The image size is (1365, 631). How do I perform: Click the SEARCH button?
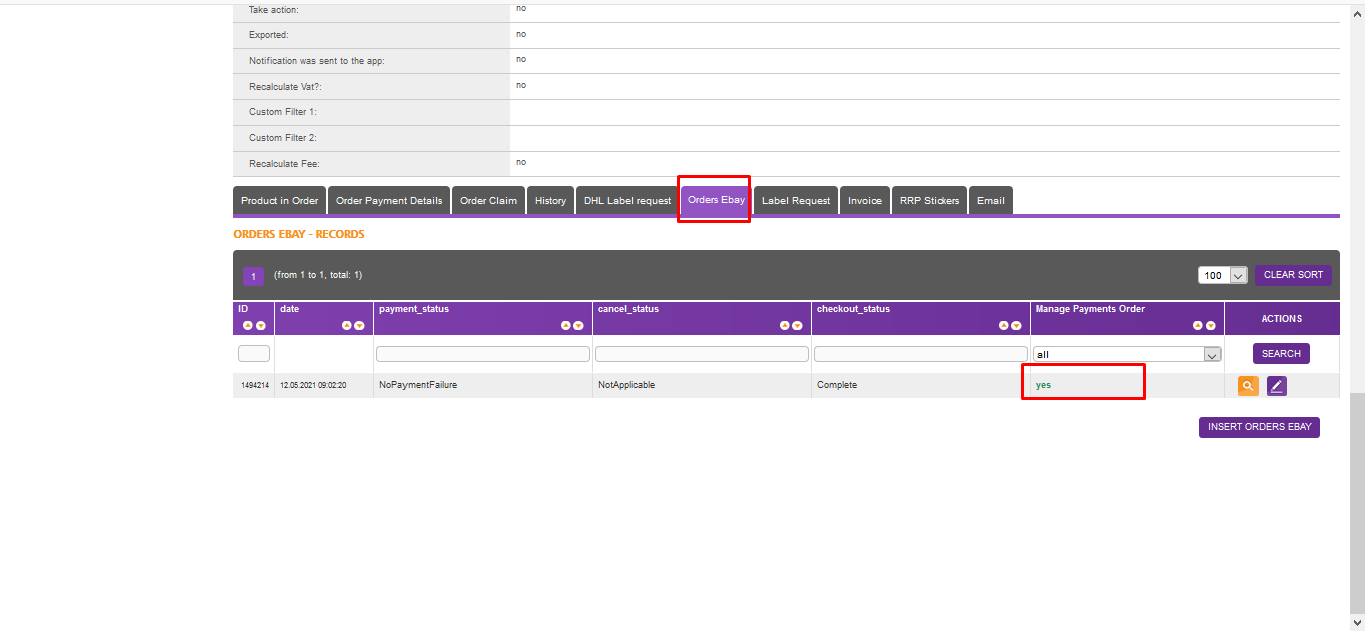click(1281, 354)
